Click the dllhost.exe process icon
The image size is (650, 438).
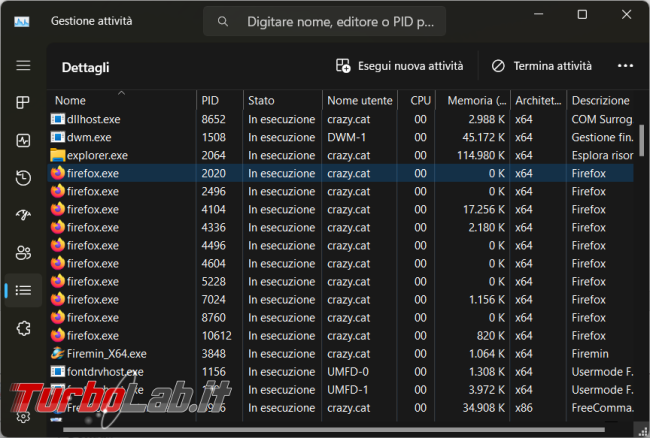(58, 119)
